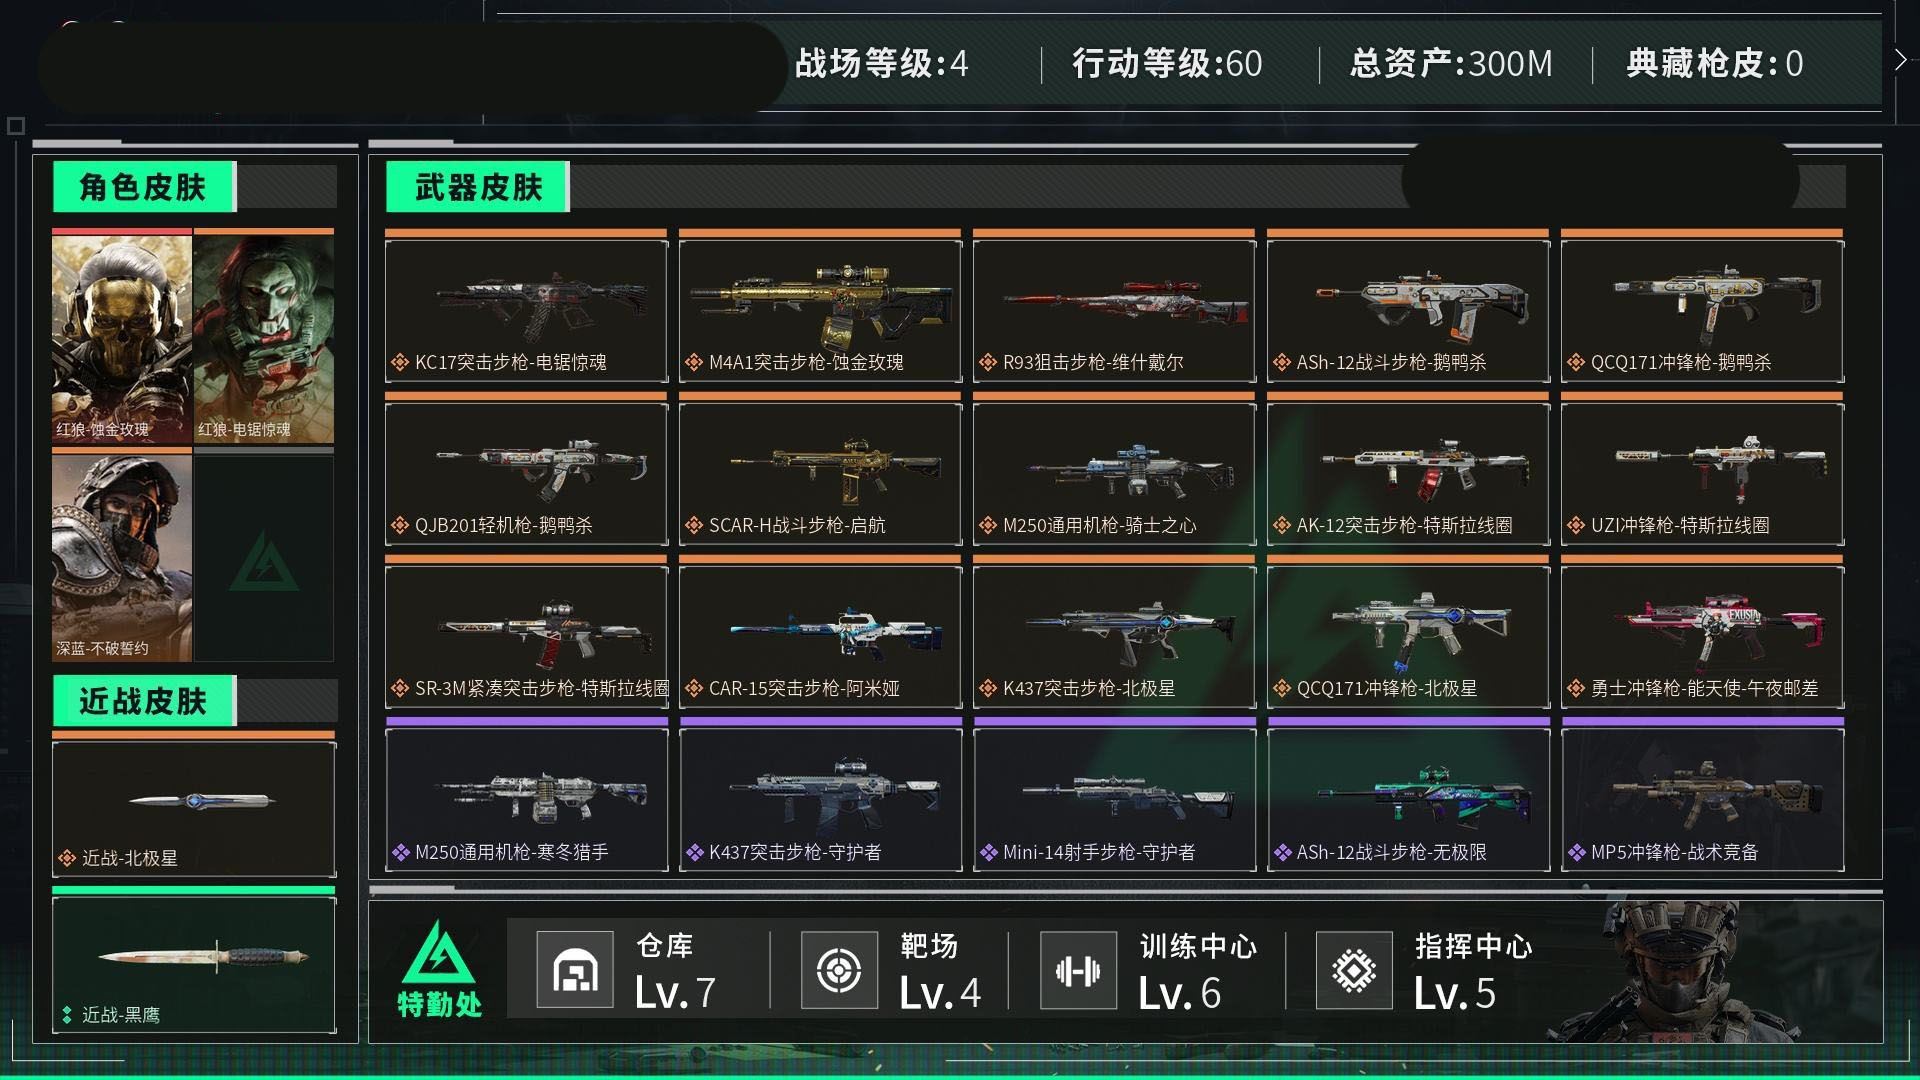Viewport: 1920px width, 1080px height.
Task: Switch to the 武器皮肤 tab
Action: [x=478, y=187]
